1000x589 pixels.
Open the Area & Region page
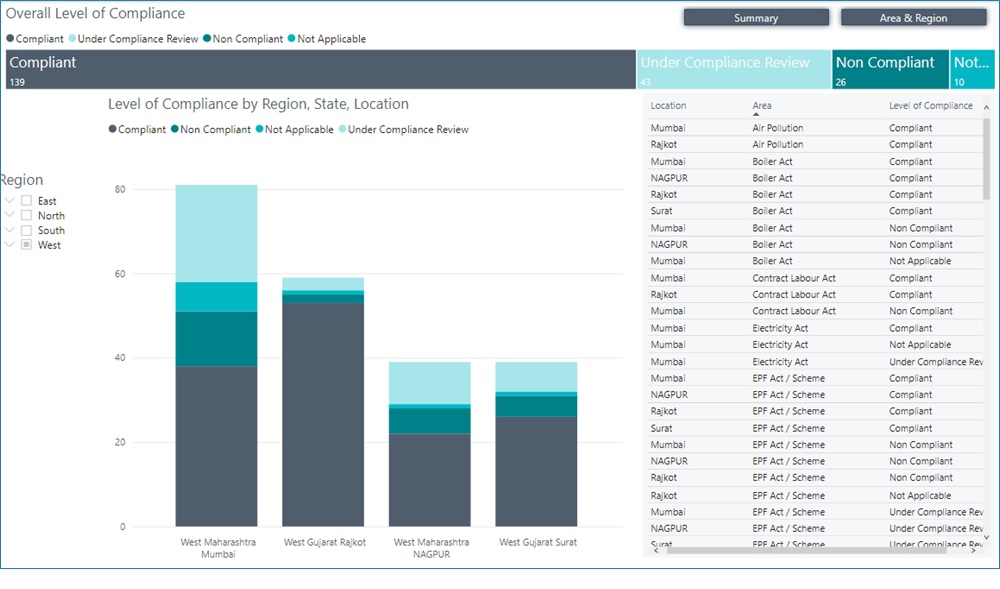click(x=915, y=17)
